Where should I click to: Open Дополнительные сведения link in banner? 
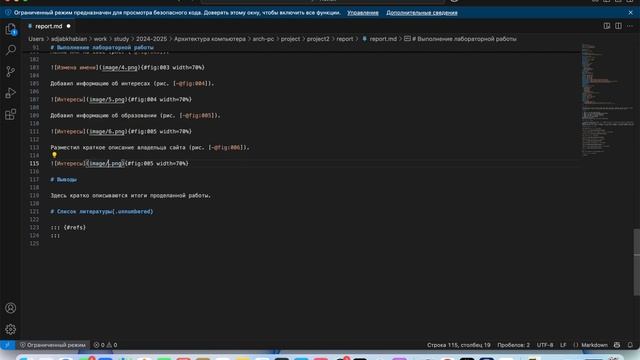click(422, 13)
